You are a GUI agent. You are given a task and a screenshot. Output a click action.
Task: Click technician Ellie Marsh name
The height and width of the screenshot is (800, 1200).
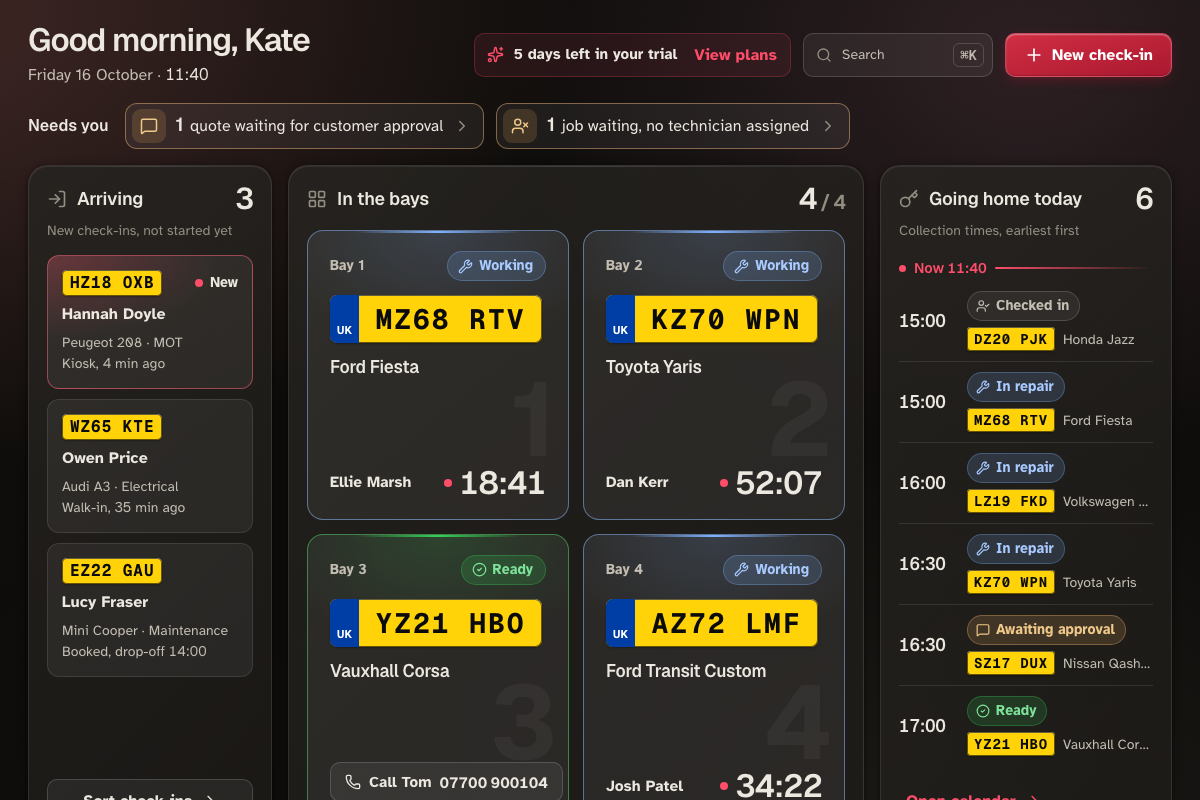tap(370, 482)
